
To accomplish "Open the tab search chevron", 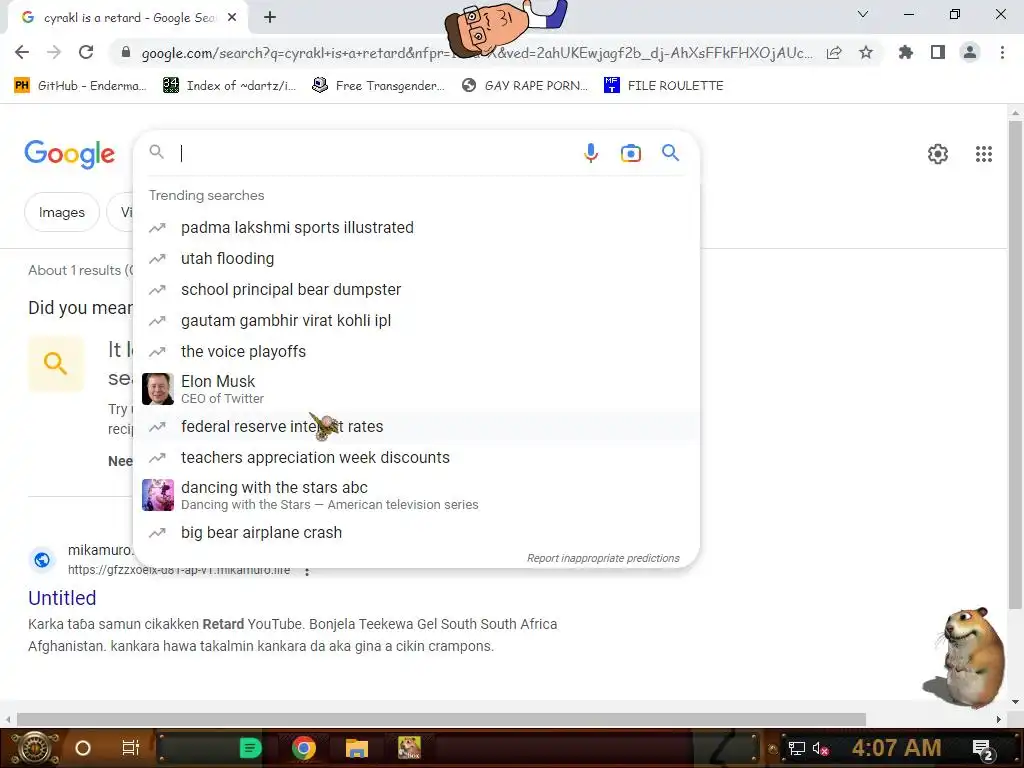I will point(863,14).
